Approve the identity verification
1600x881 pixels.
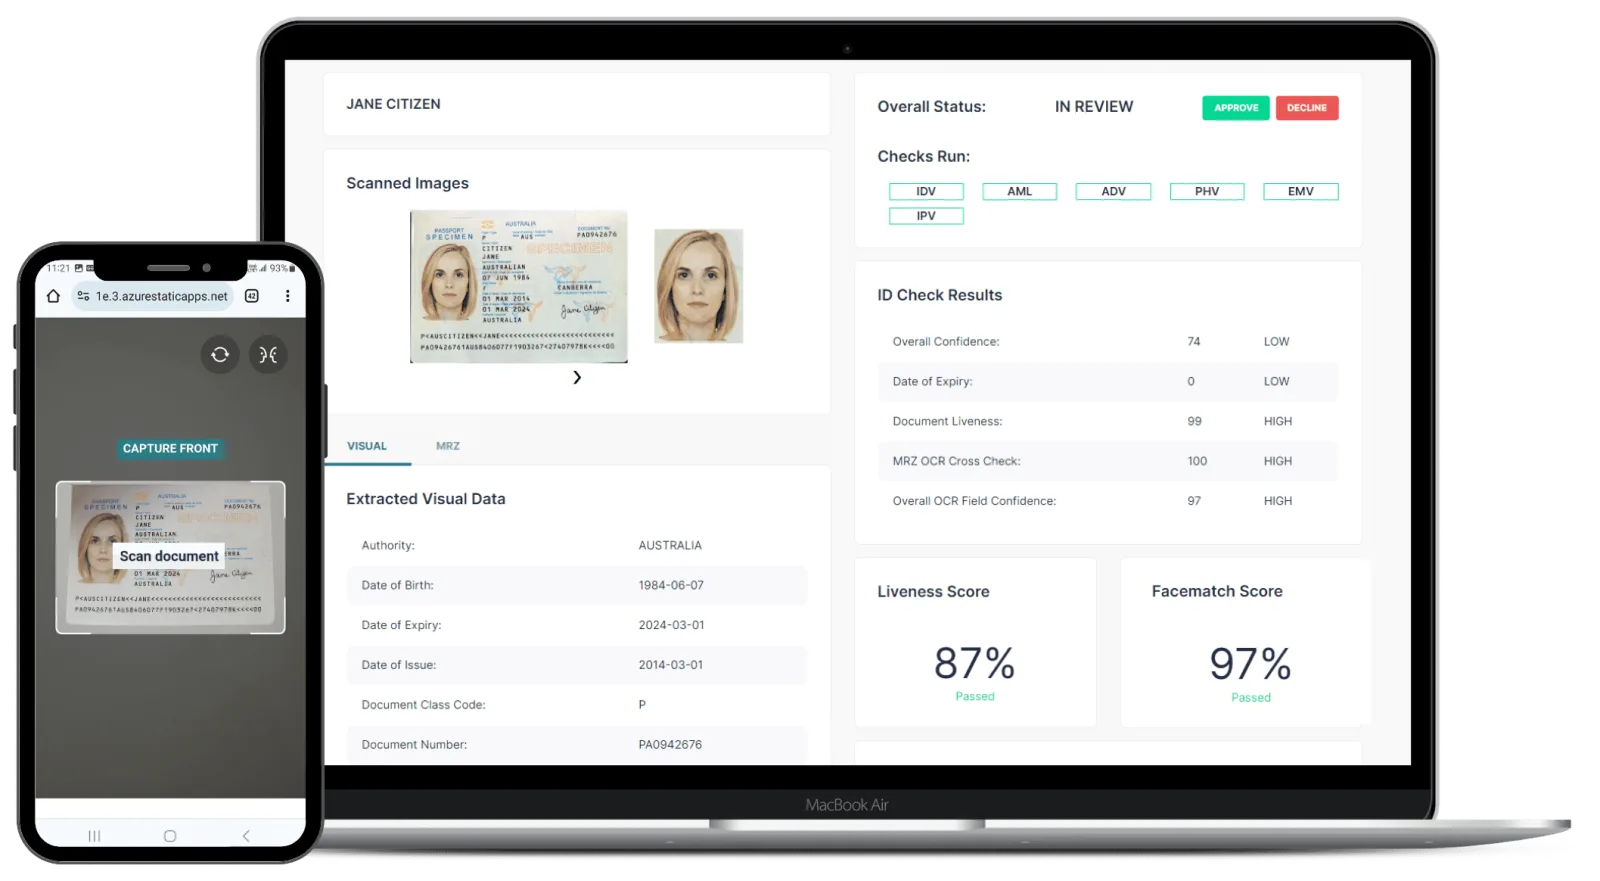[1236, 108]
